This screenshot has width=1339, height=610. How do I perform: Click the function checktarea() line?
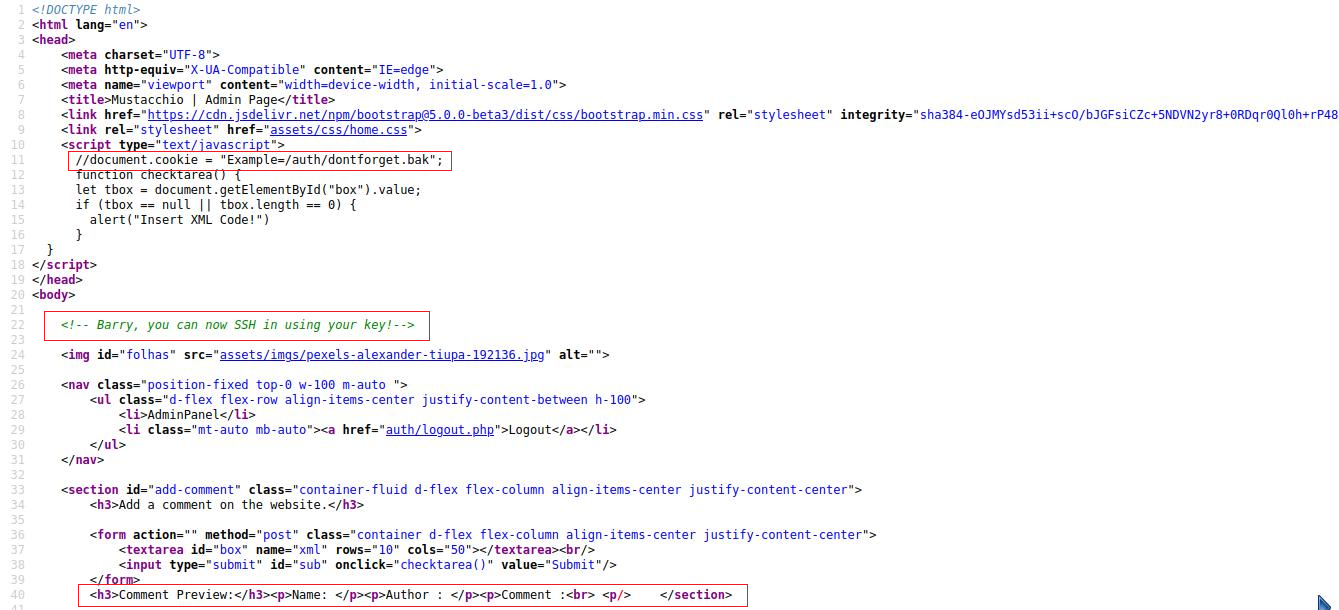(x=158, y=175)
